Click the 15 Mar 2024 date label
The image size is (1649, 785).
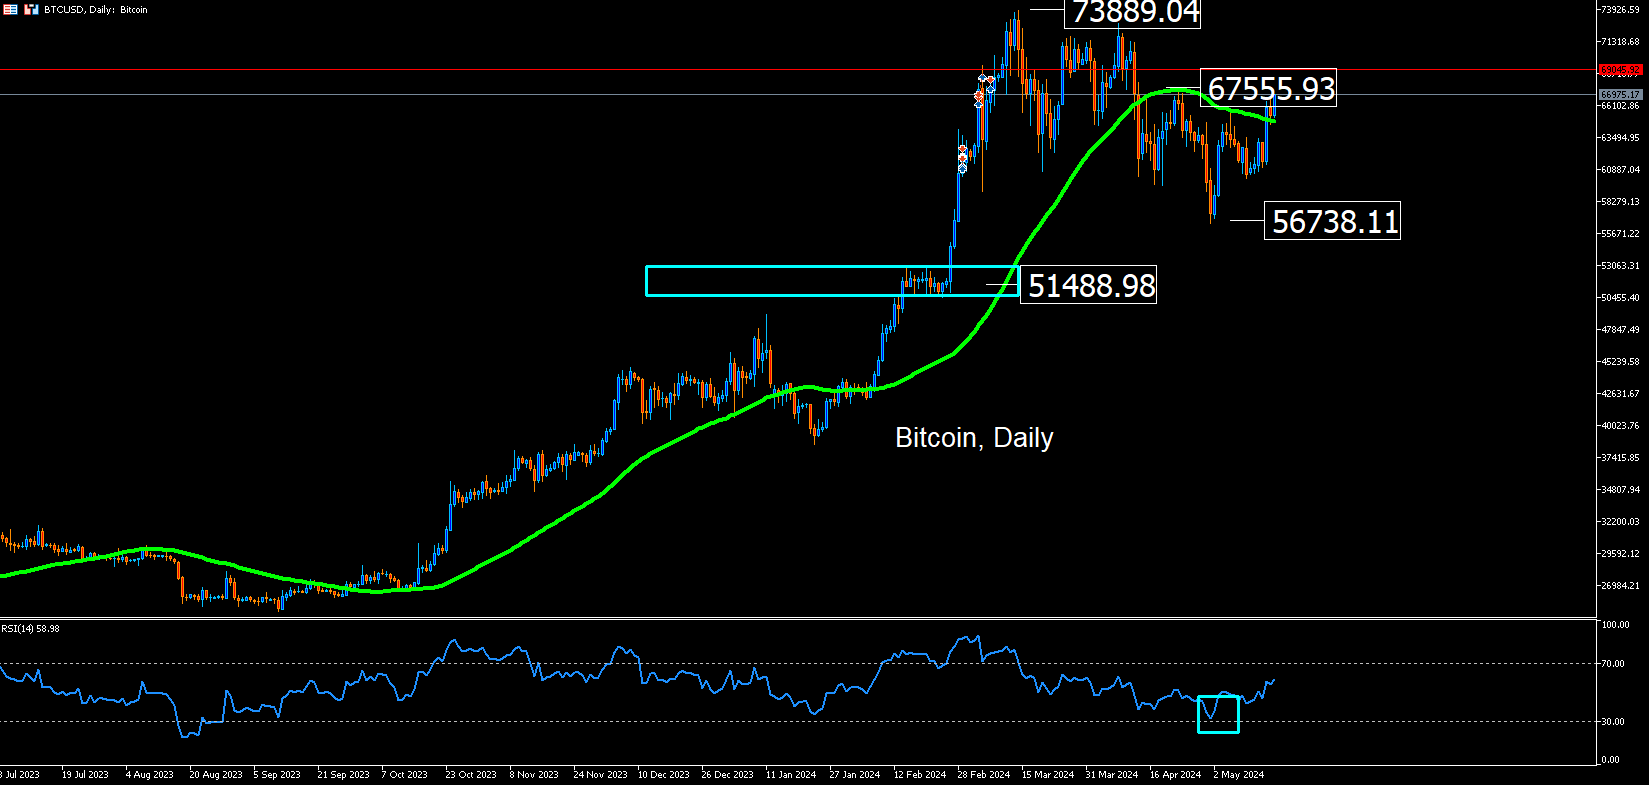(x=1048, y=775)
